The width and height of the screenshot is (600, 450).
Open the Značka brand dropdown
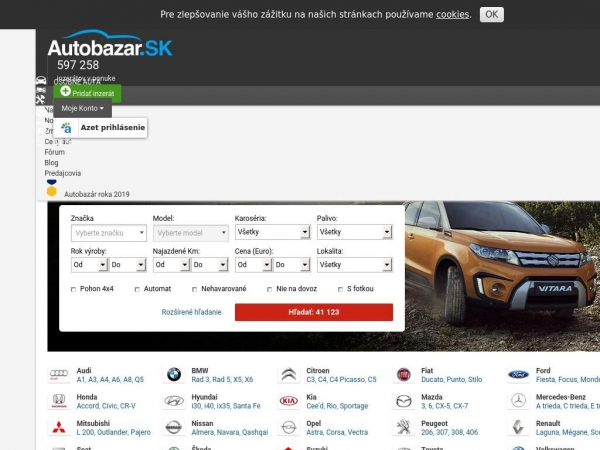pos(109,233)
